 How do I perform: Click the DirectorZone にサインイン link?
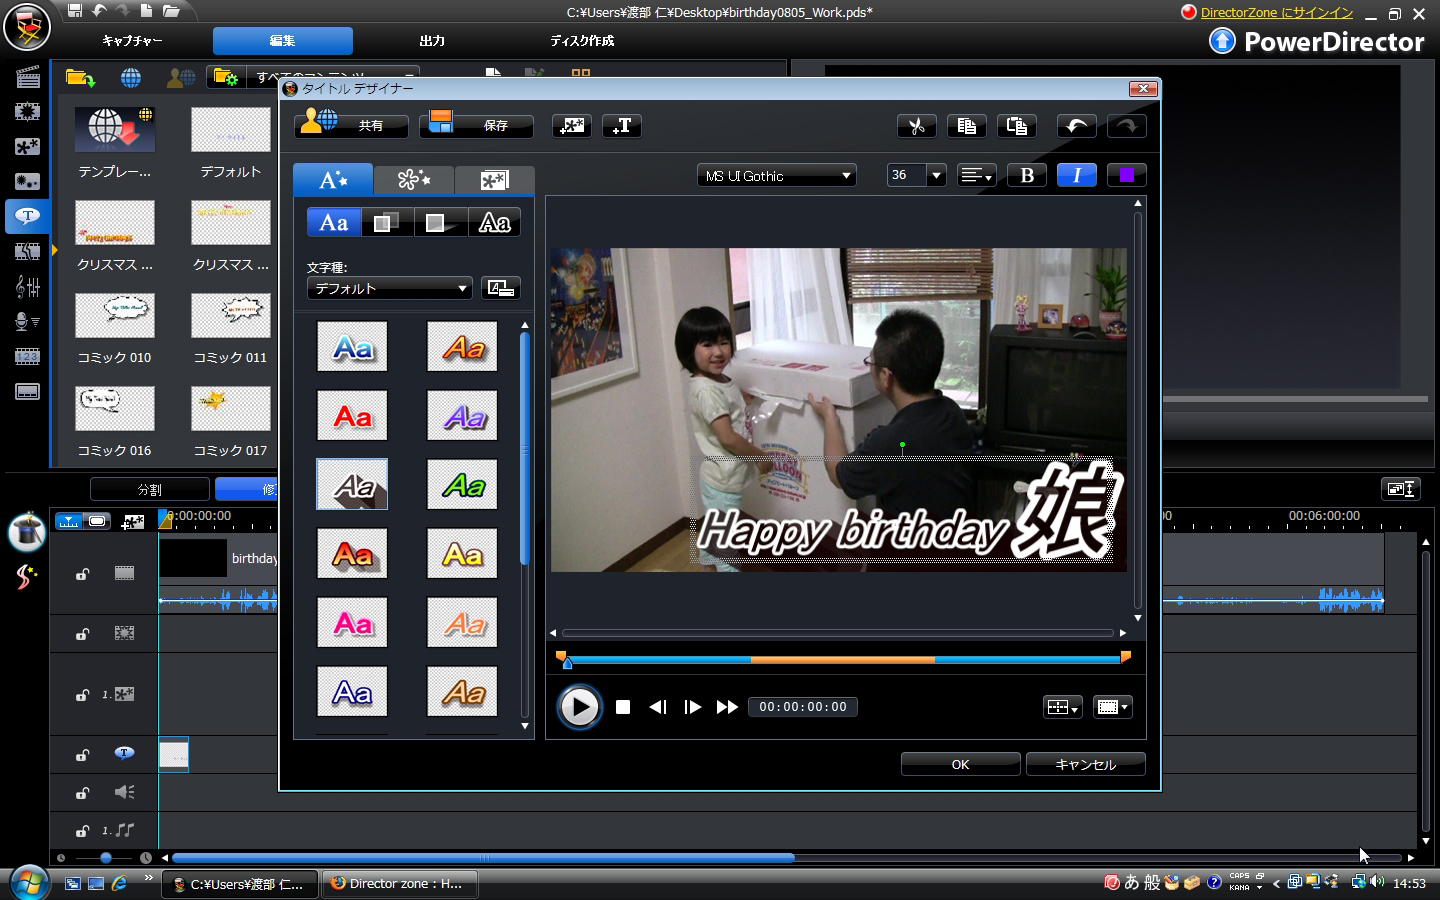(x=1277, y=13)
